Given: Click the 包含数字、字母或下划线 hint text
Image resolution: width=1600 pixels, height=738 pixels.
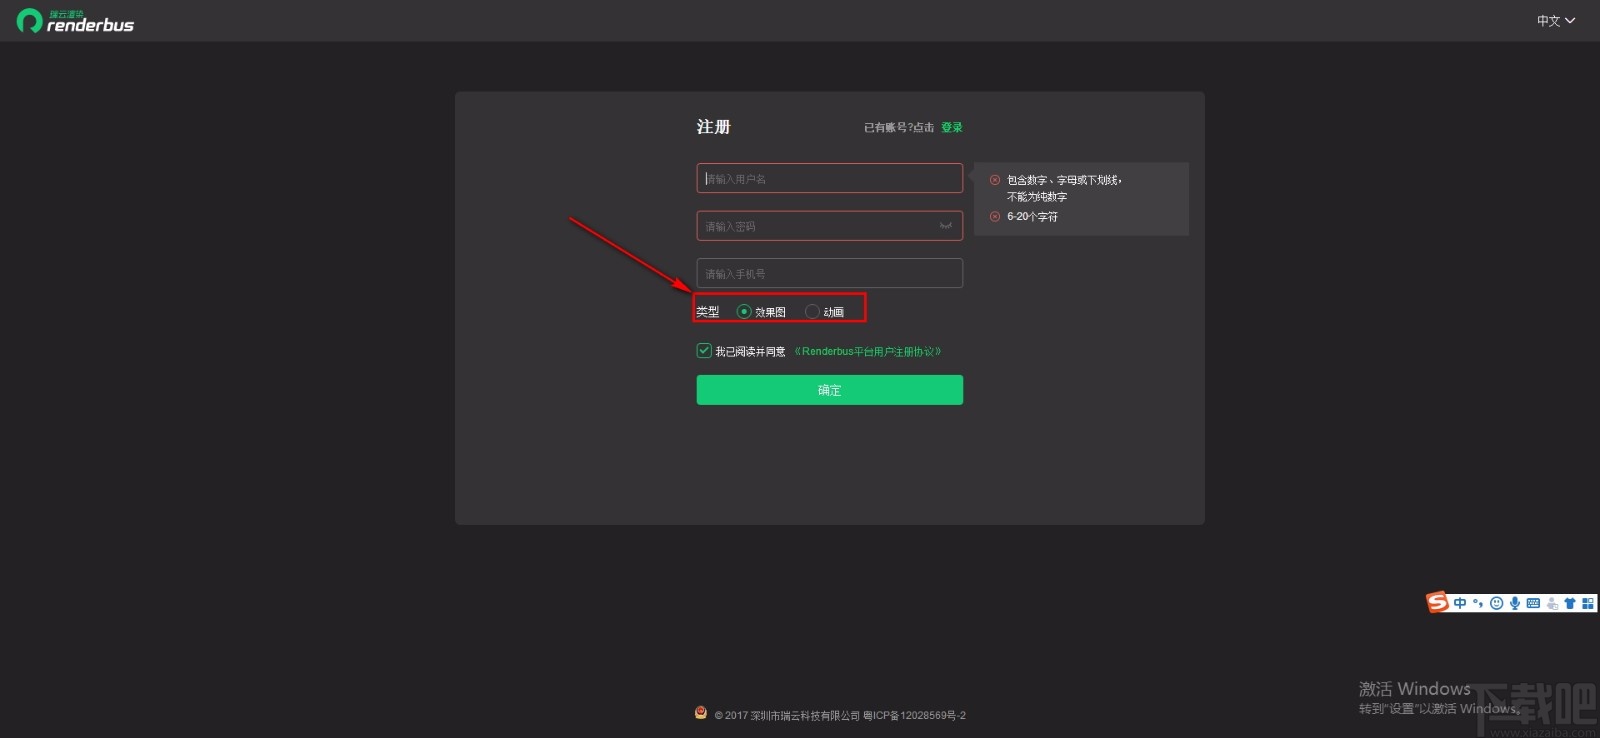Looking at the screenshot, I should pos(1064,180).
